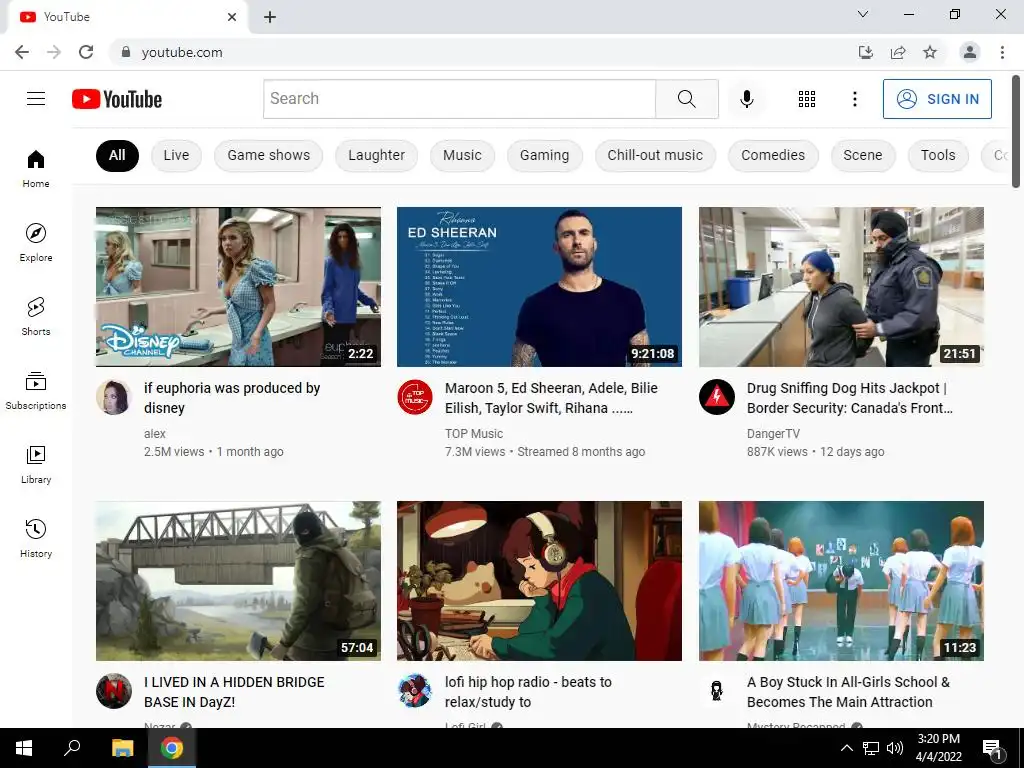Open 'if euphoria was produced by disney' title

pos(232,398)
